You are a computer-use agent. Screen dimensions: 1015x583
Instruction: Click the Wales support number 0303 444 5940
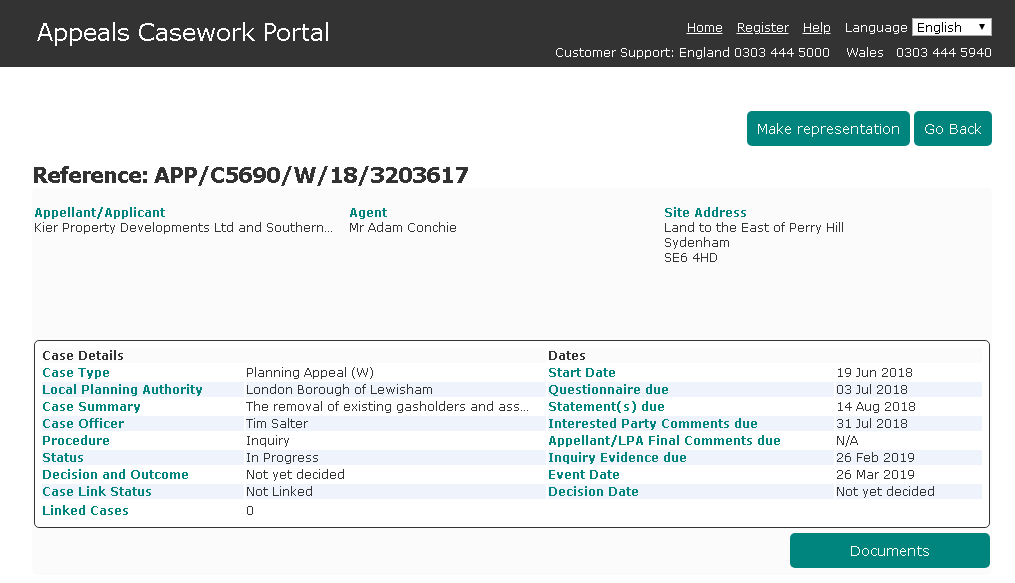click(943, 52)
